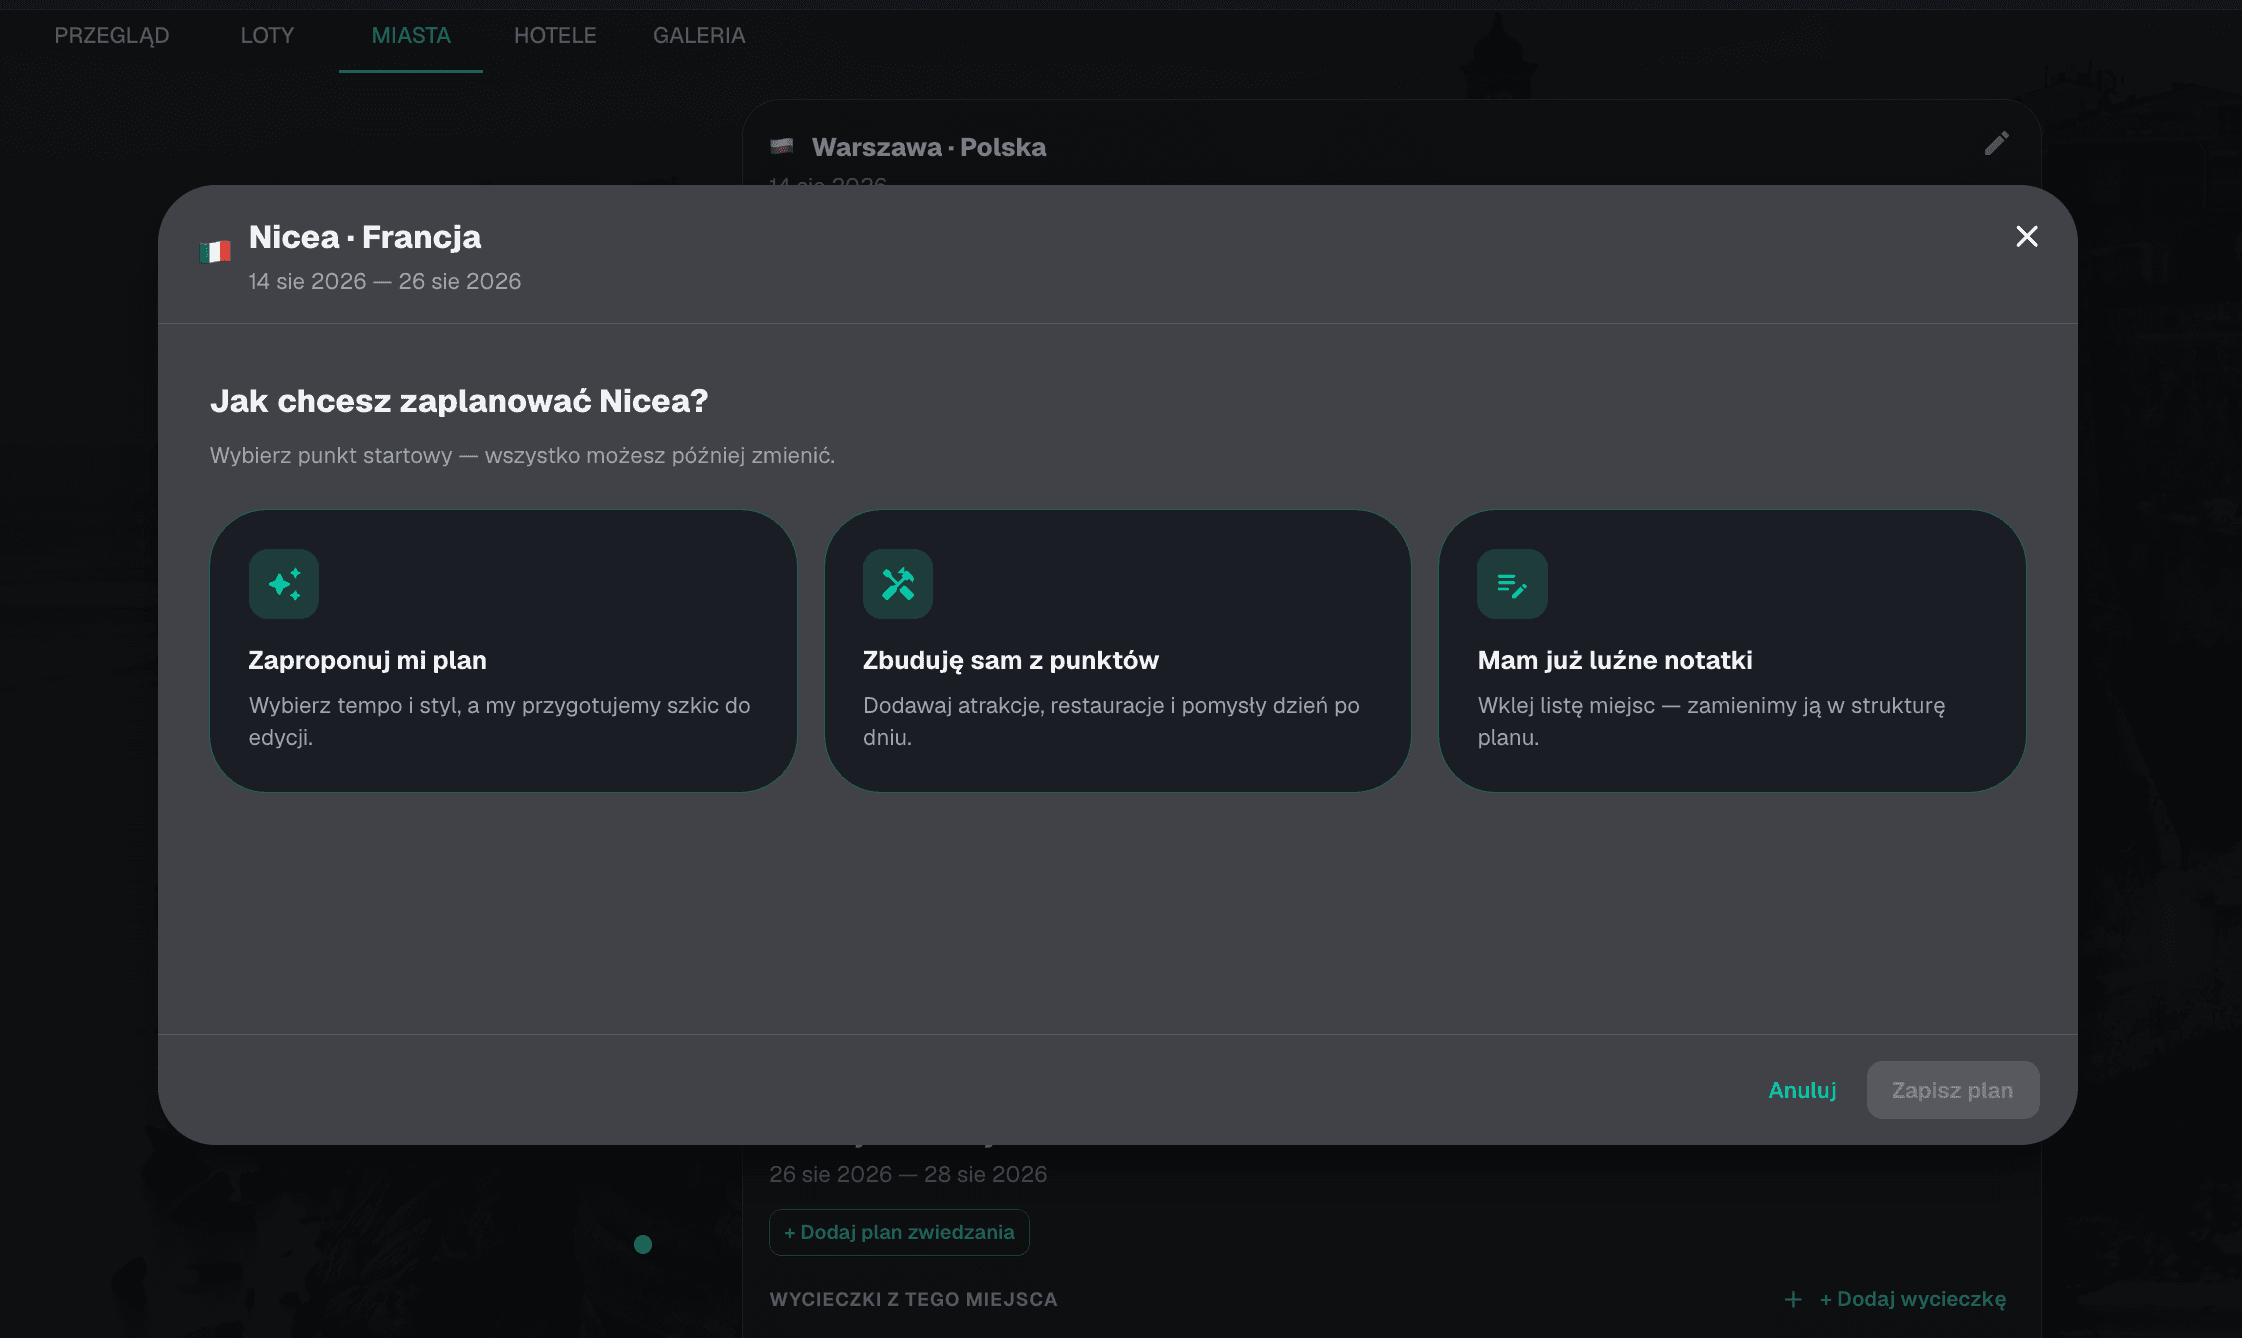The height and width of the screenshot is (1338, 2242).
Task: Click the 'Zapisz plan' button
Action: tap(1953, 1090)
